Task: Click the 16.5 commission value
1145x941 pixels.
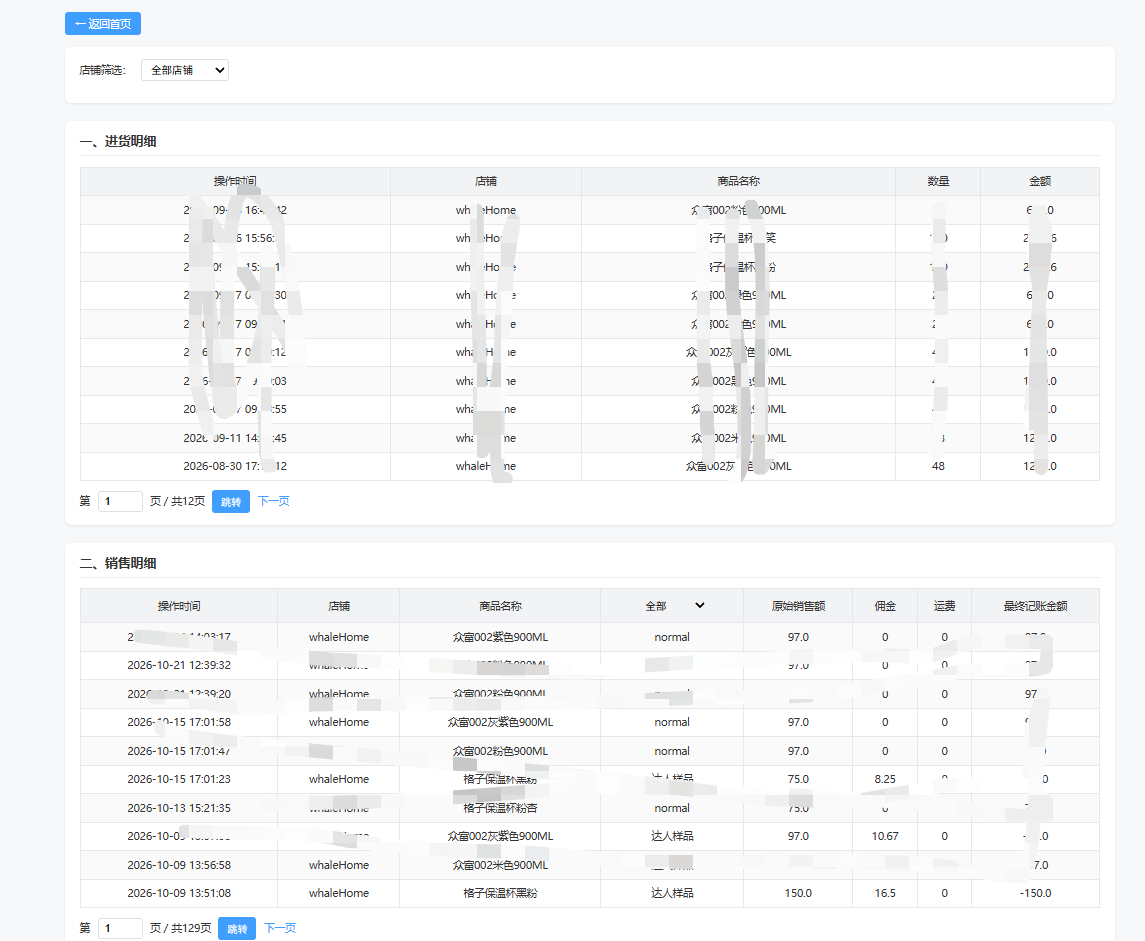Action: [885, 894]
